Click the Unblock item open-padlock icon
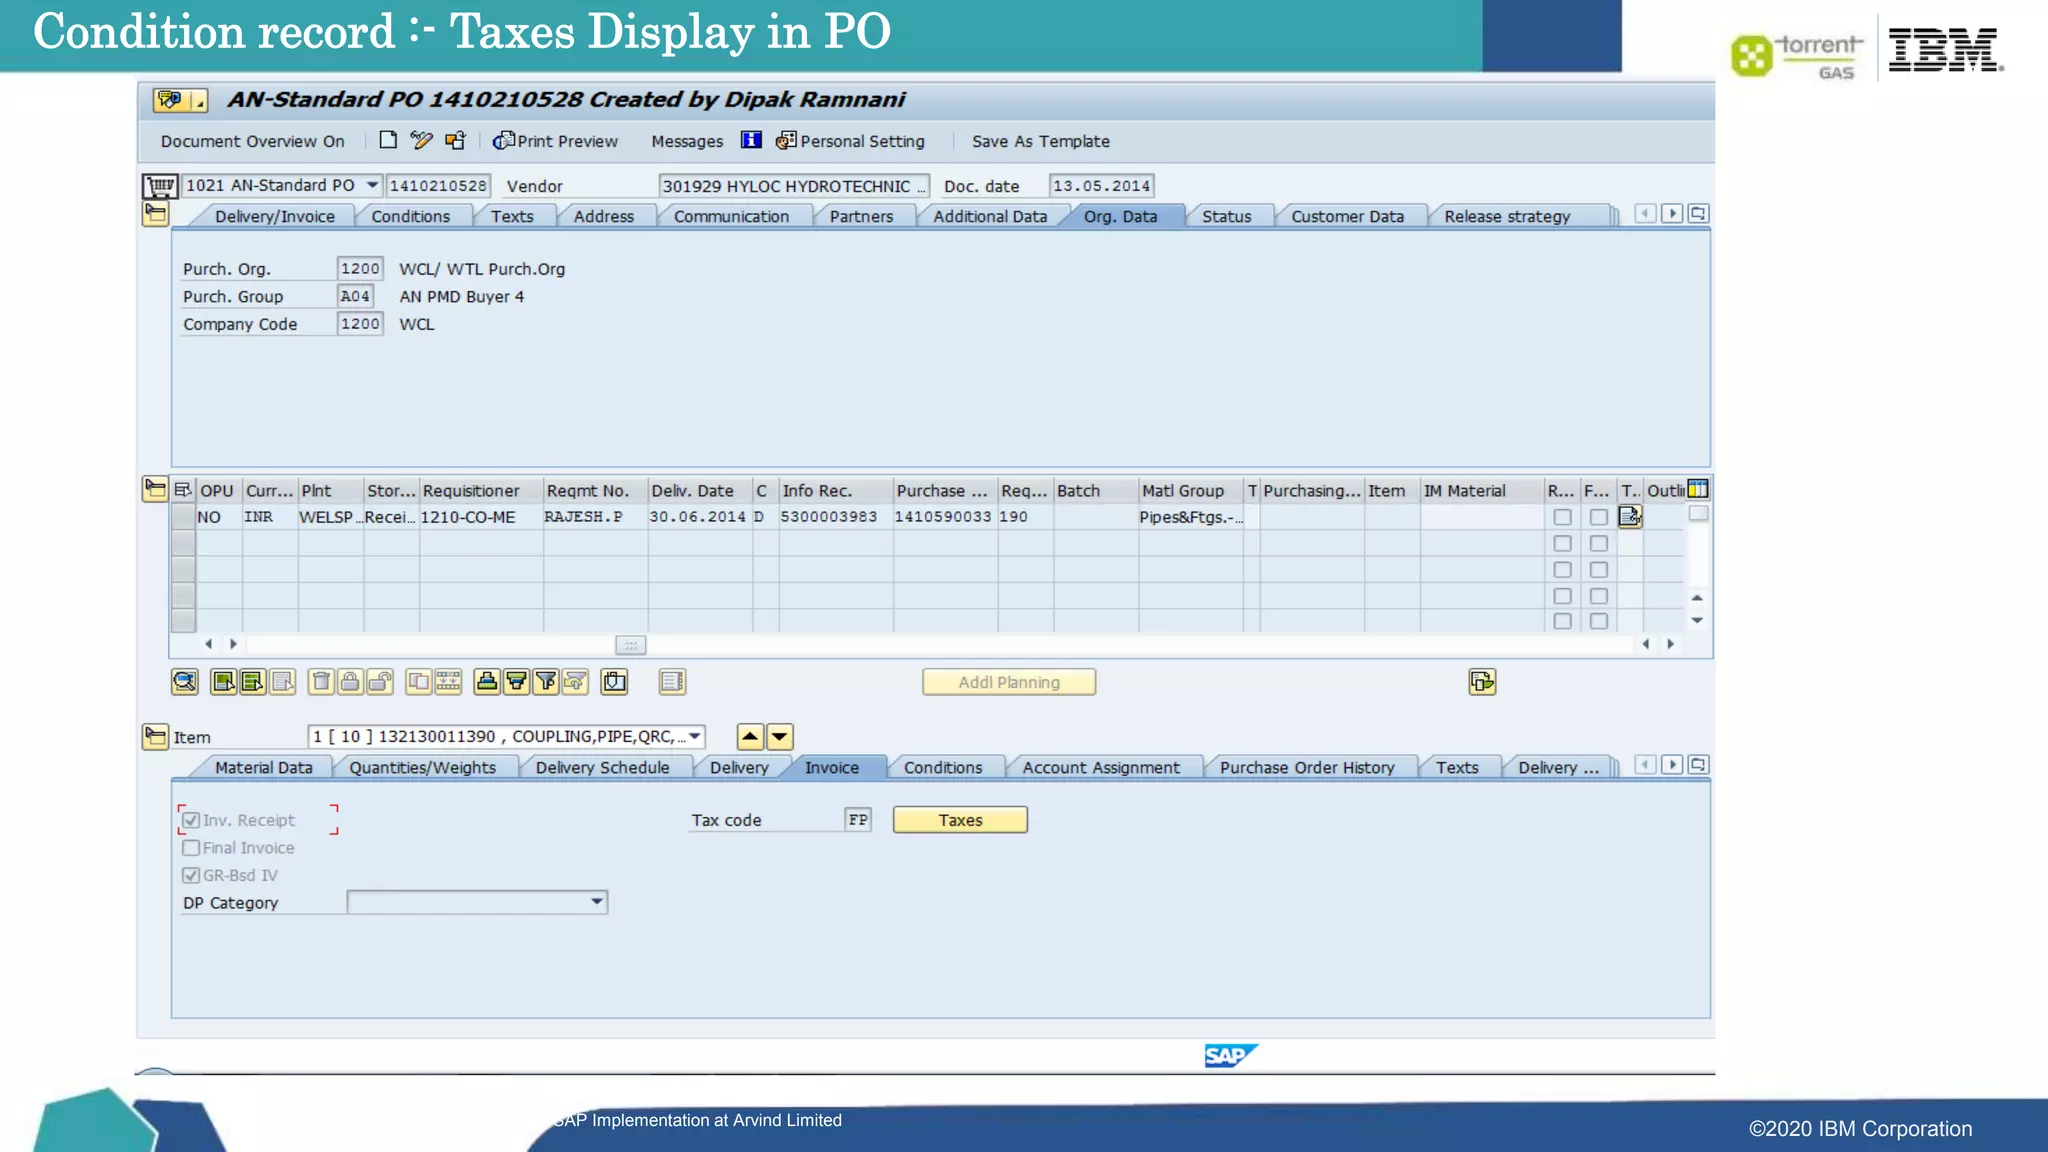2048x1152 pixels. [x=380, y=682]
